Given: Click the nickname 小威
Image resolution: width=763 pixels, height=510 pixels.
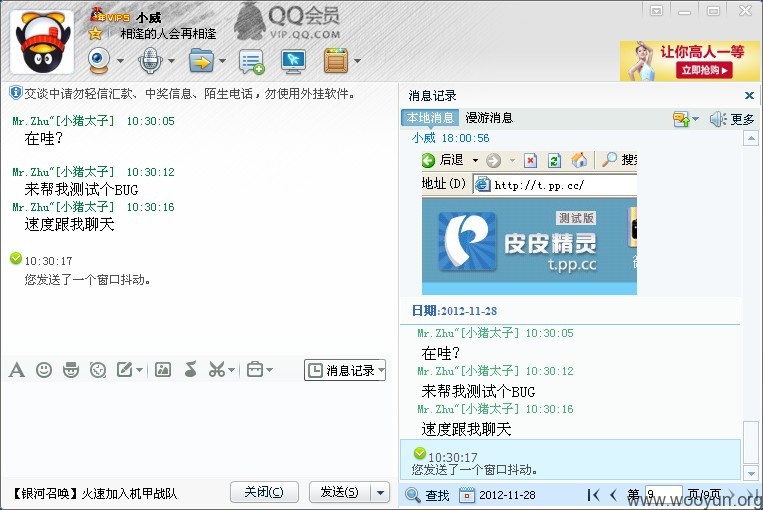Looking at the screenshot, I should click(x=148, y=18).
